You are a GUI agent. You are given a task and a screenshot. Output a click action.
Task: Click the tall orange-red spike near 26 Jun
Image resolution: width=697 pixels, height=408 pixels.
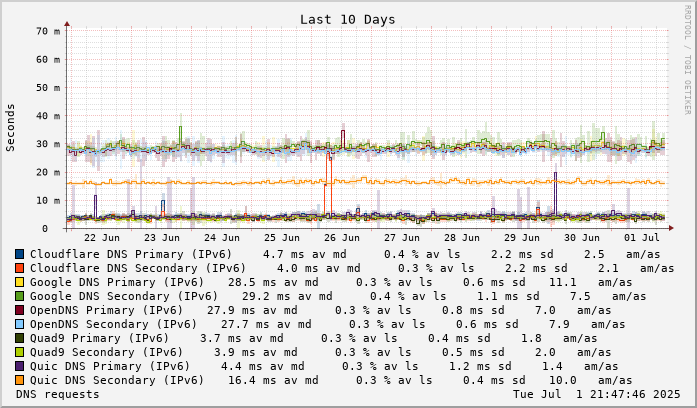click(x=328, y=183)
